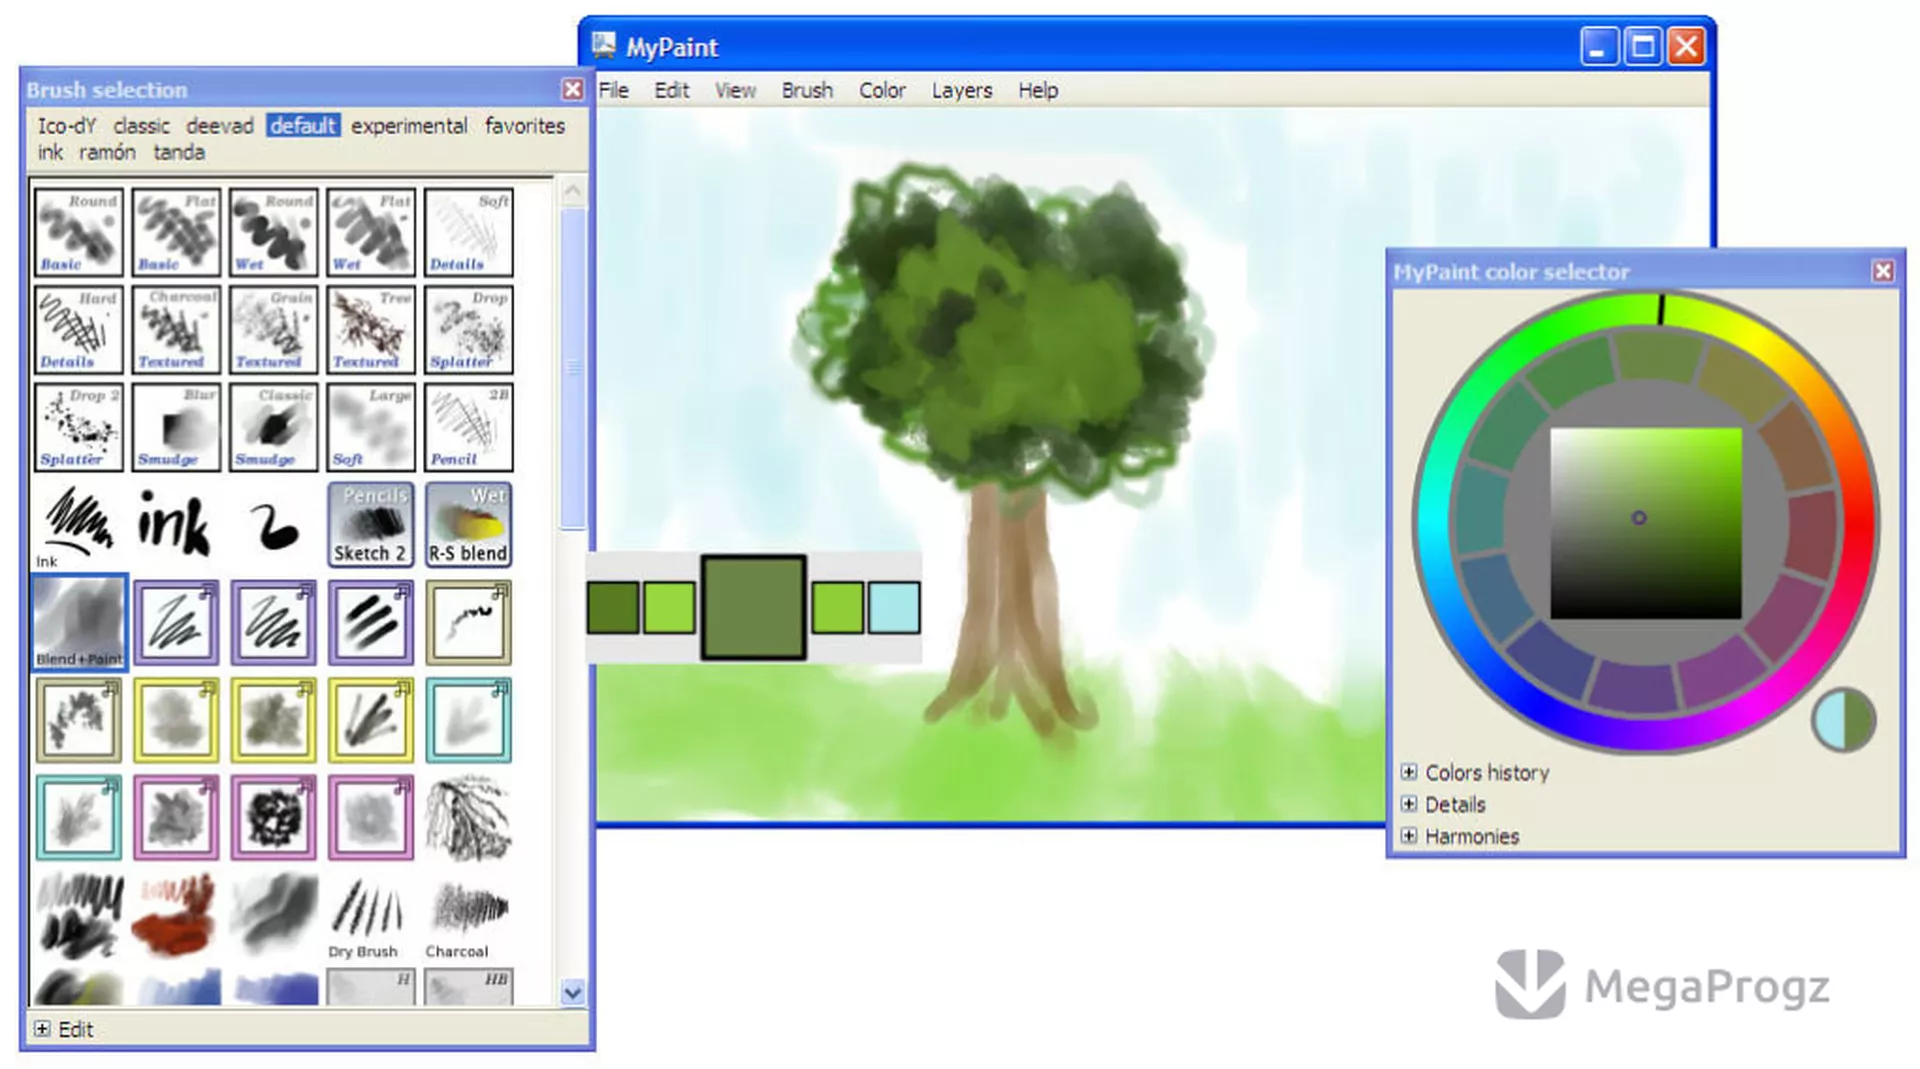1920x1069 pixels.
Task: Expand the Details section in color selector
Action: pyautogui.click(x=1409, y=804)
